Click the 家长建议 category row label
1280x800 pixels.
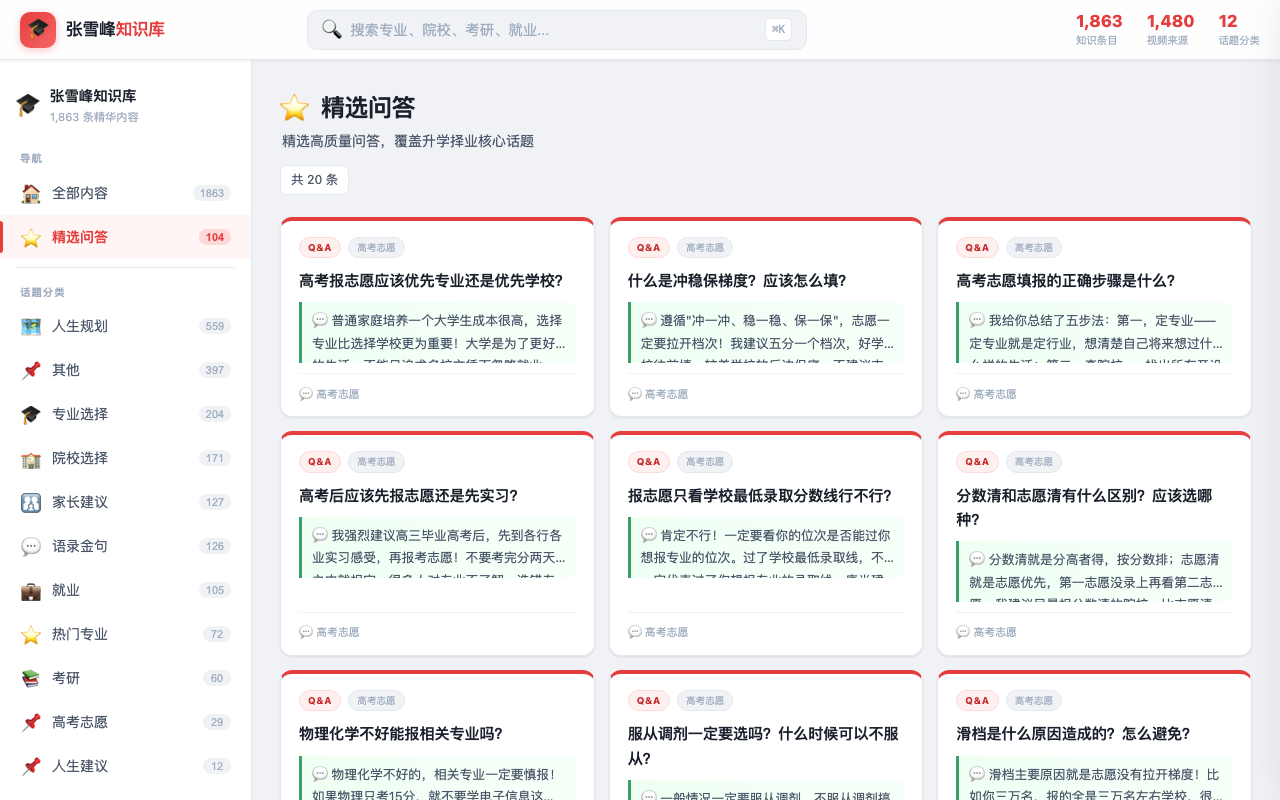pyautogui.click(x=80, y=502)
